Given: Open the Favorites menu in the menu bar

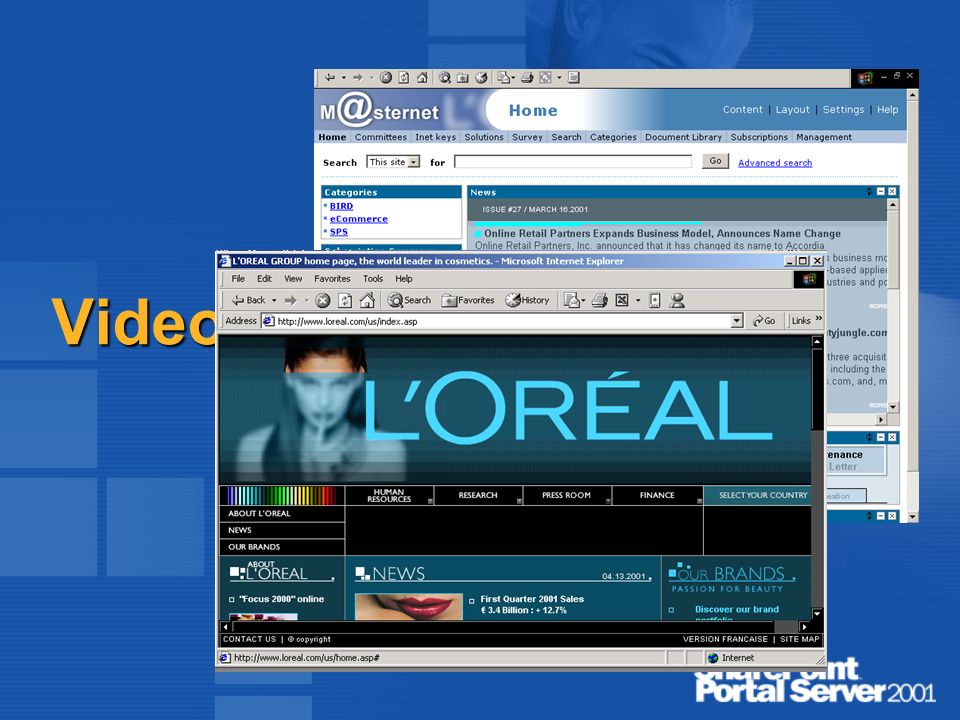Looking at the screenshot, I should click(x=332, y=279).
